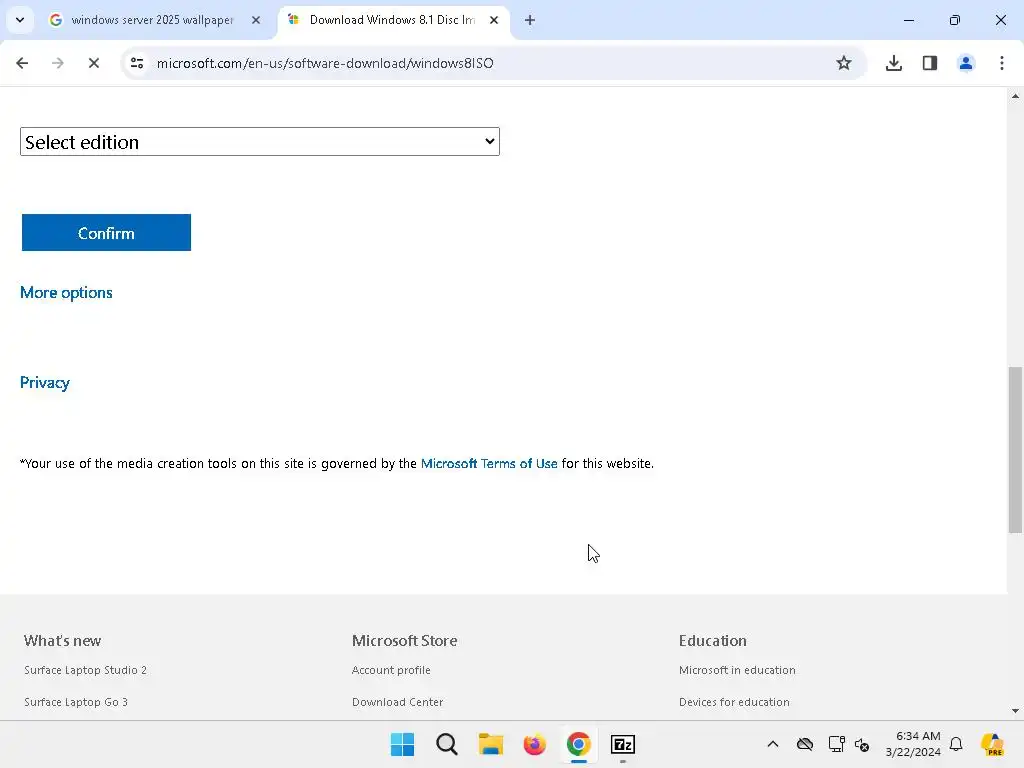Click the microsoft.com URL in the address bar
1024x768 pixels.
point(325,63)
